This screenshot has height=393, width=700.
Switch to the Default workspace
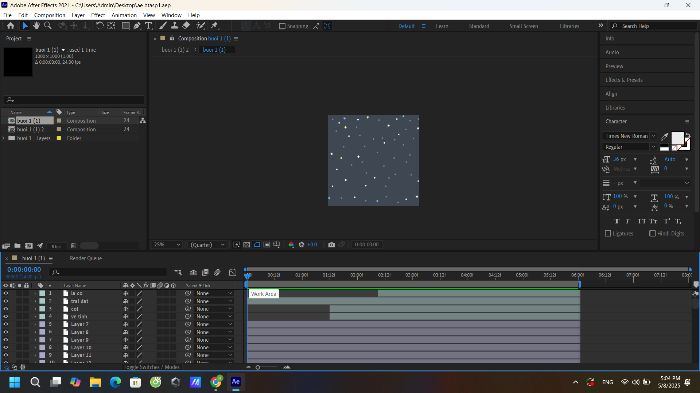[406, 26]
